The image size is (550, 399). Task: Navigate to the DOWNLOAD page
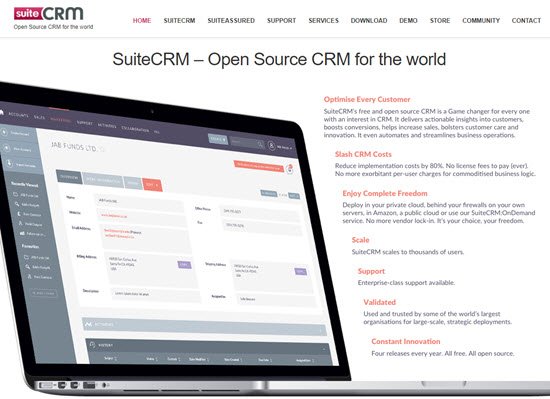pos(369,21)
